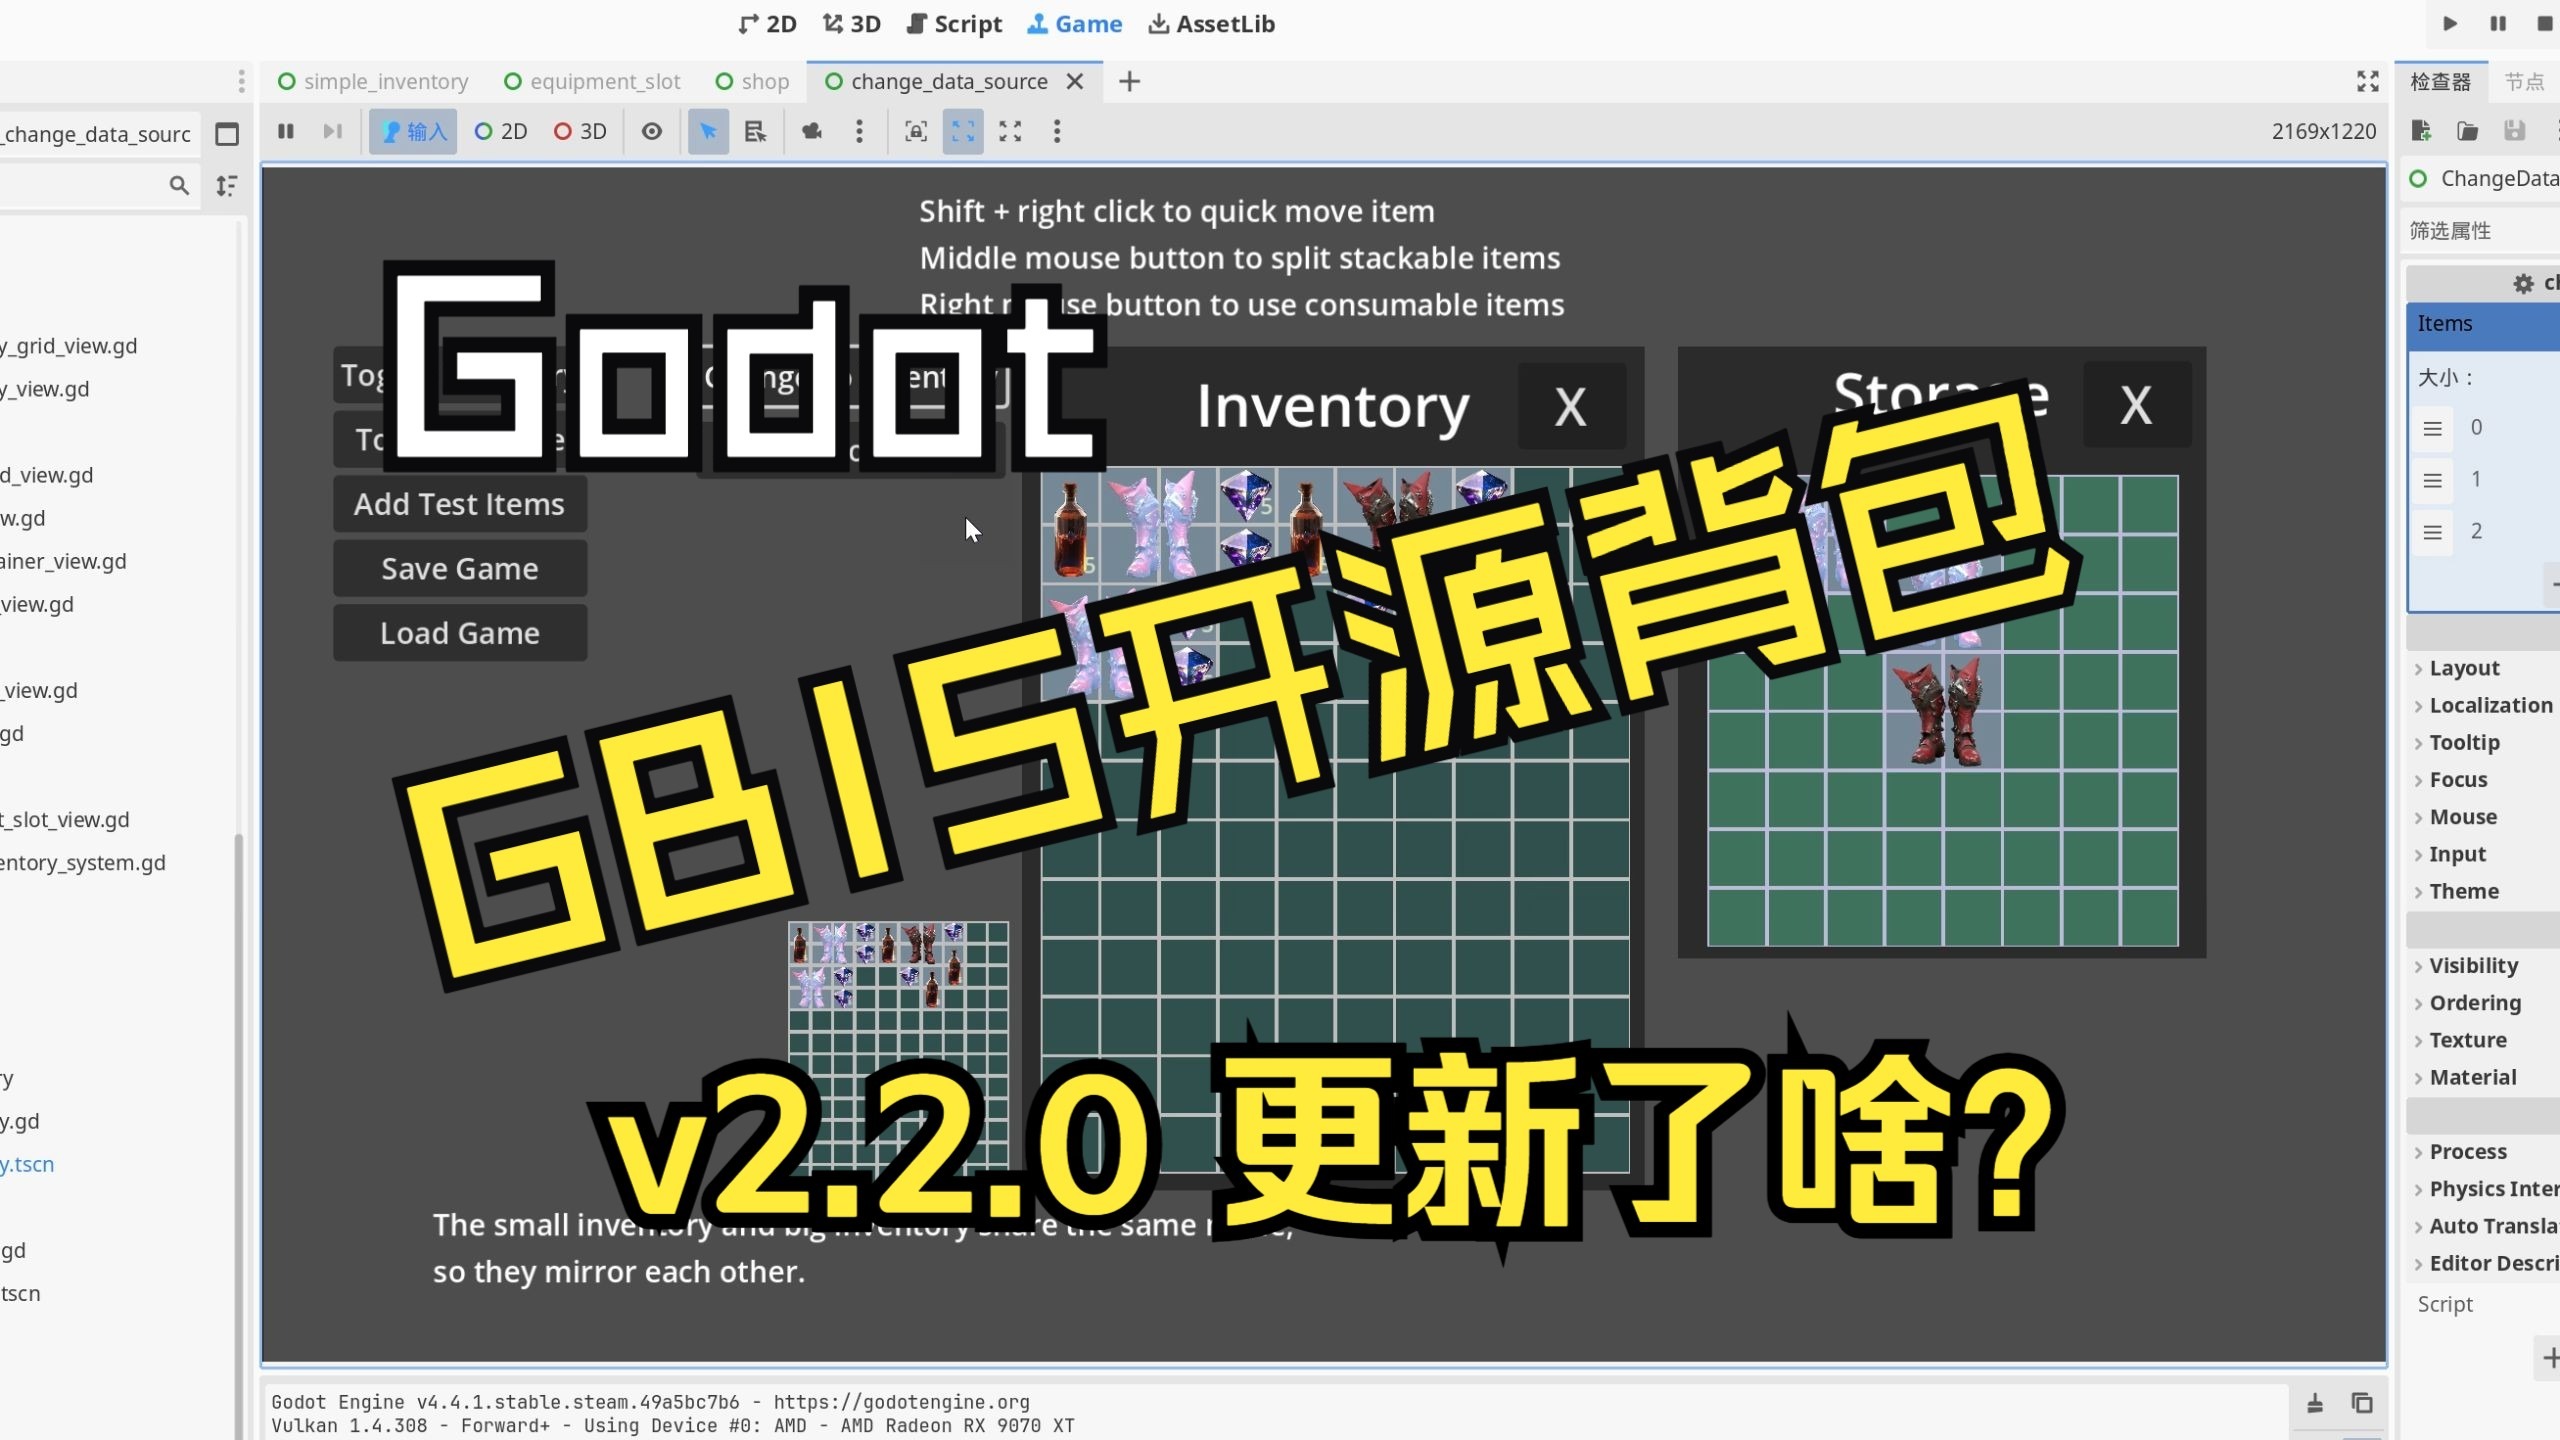Open the Script workspace
The width and height of the screenshot is (2560, 1440).
point(954,24)
